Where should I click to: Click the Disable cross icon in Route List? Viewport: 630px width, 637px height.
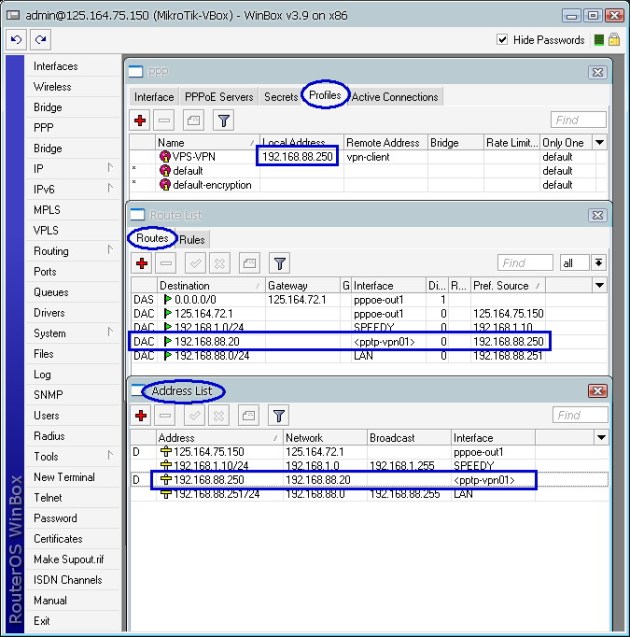(x=219, y=263)
